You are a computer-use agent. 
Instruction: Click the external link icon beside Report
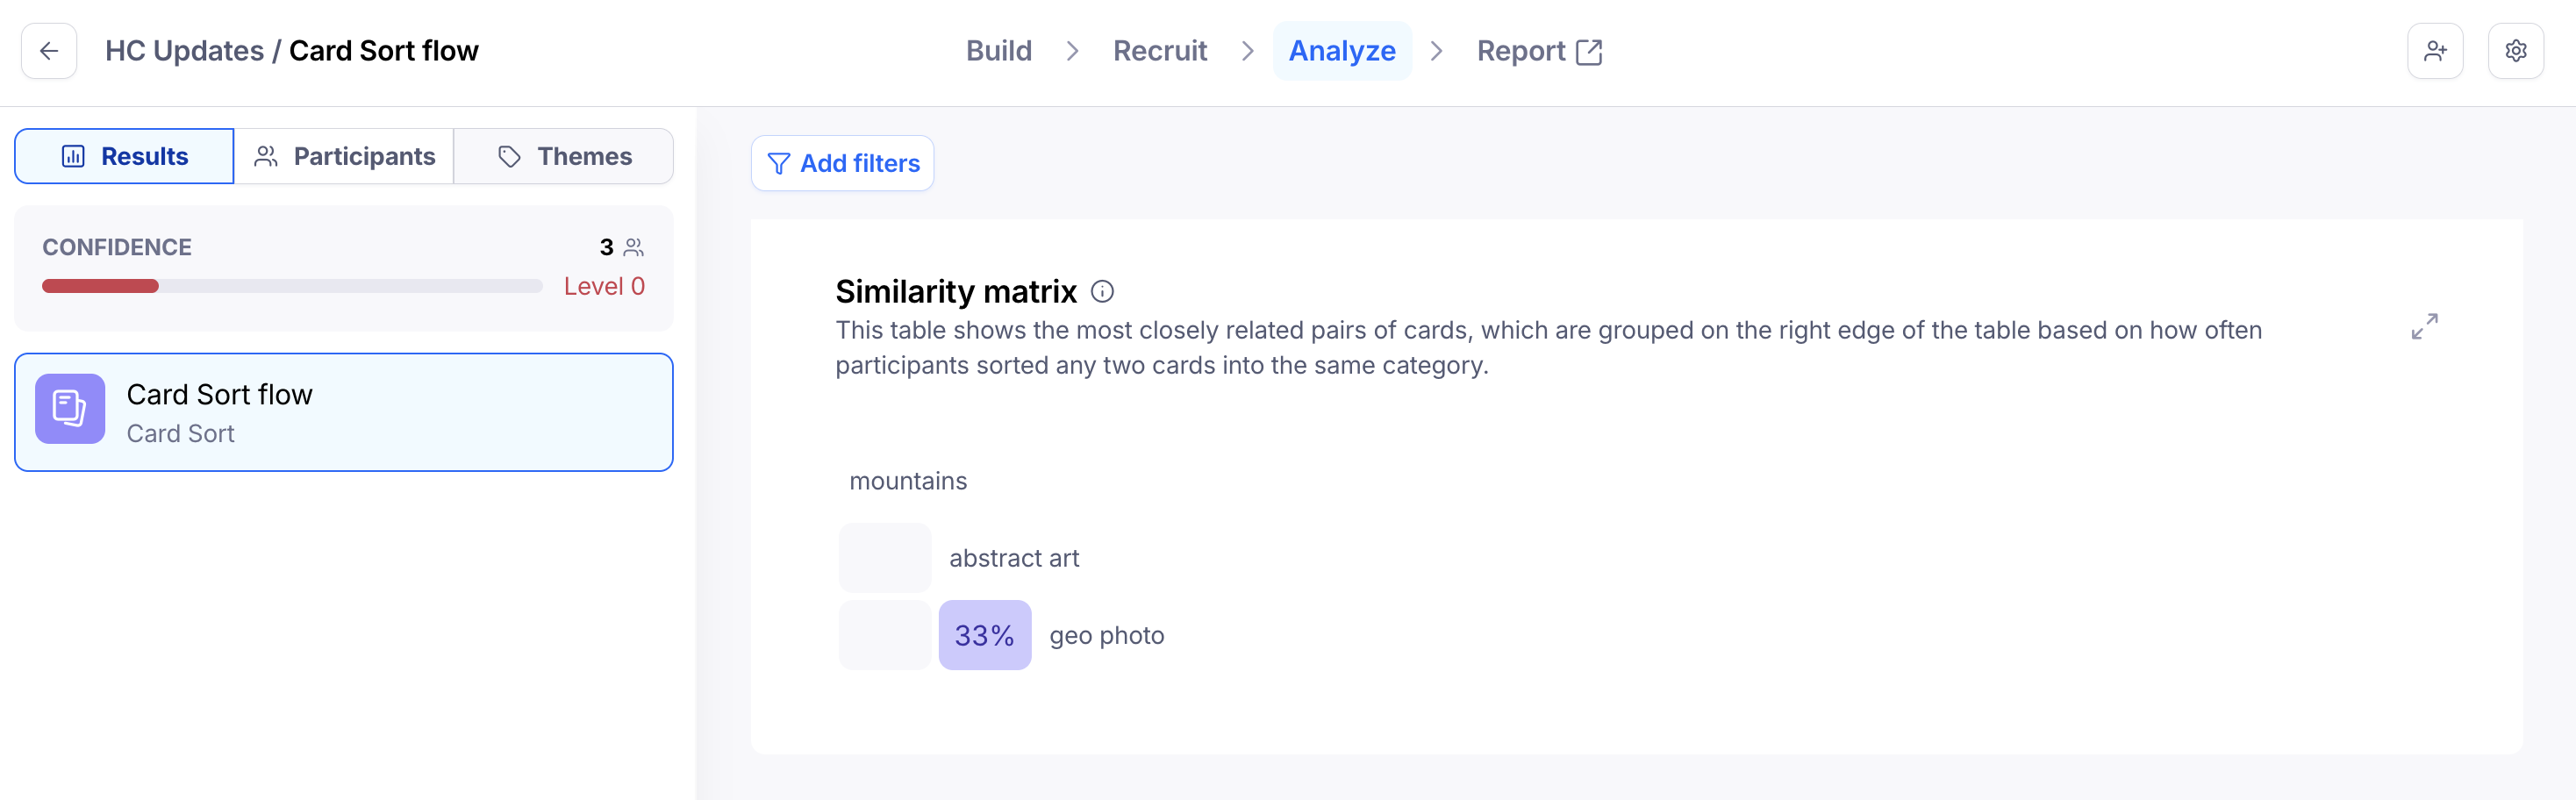1588,52
